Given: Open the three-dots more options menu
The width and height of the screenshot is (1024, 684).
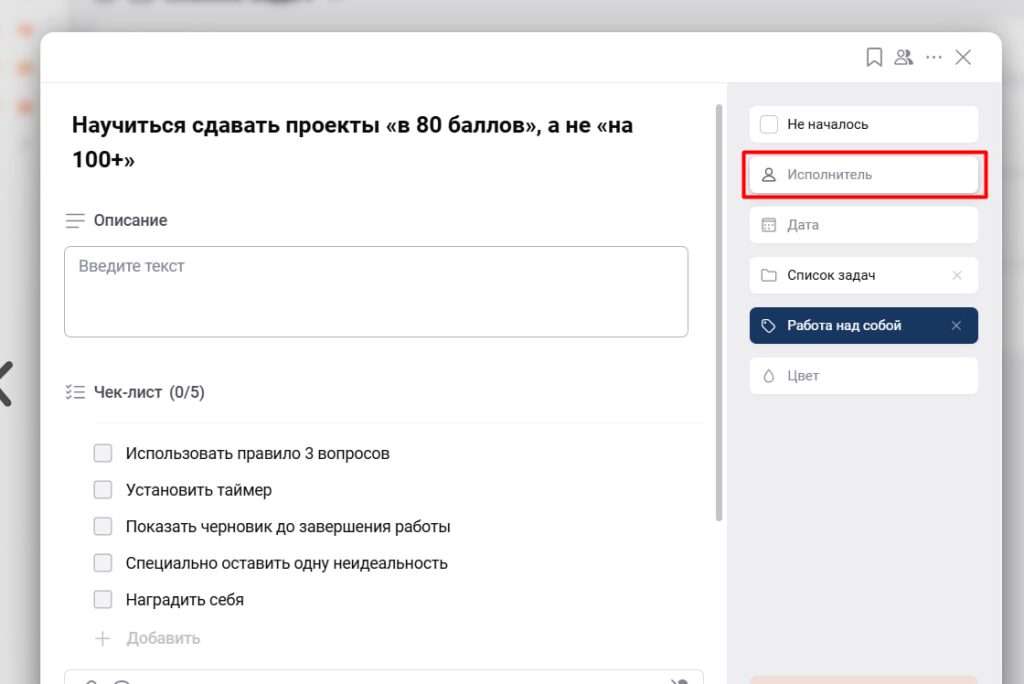Looking at the screenshot, I should [x=934, y=58].
